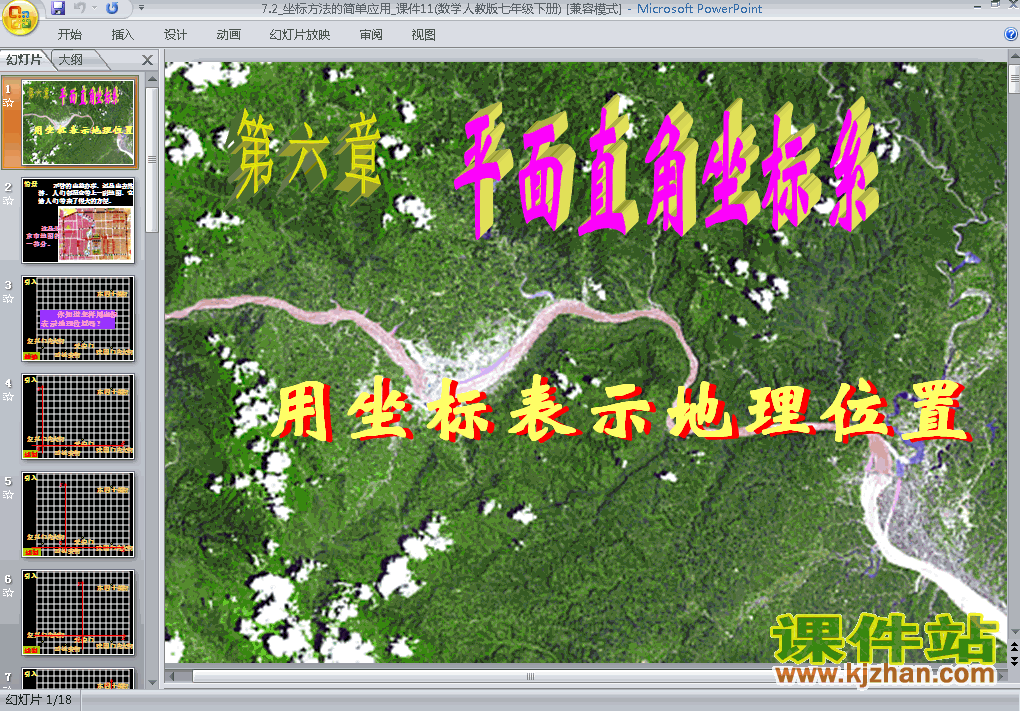Click the Redo/Repeat blue arrow icon
1020x711 pixels.
point(112,8)
